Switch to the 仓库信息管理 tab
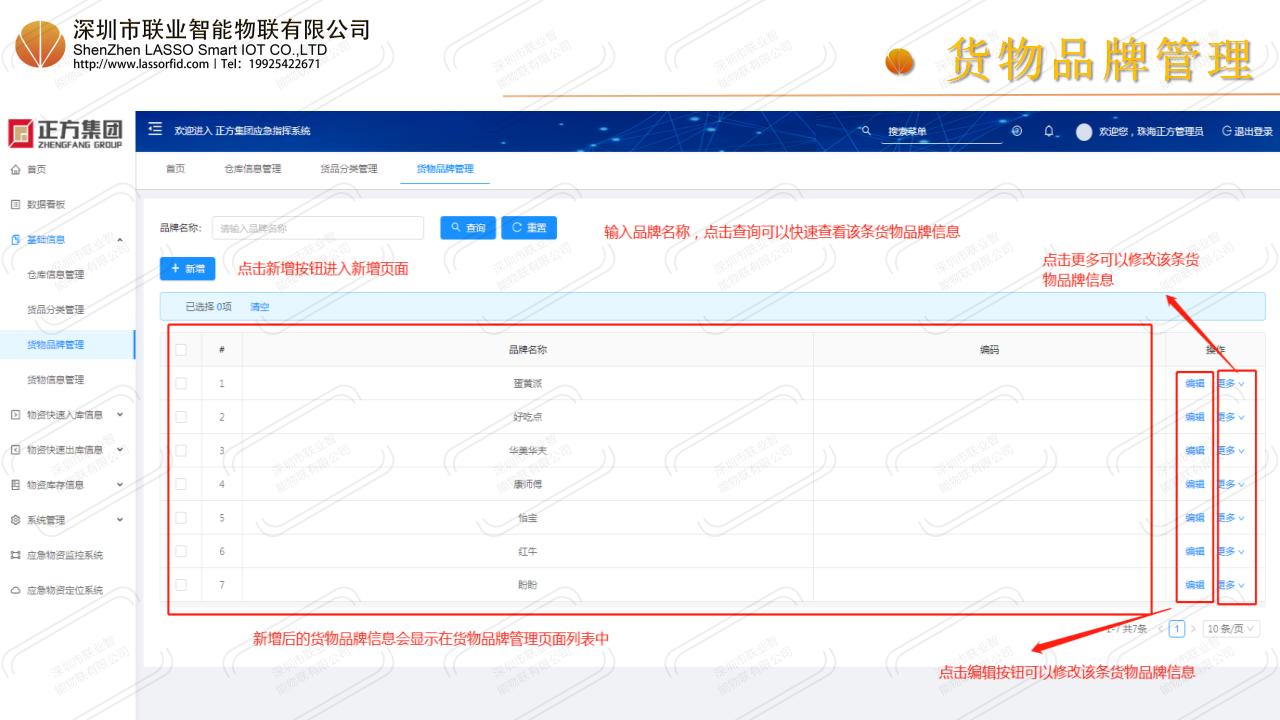This screenshot has height=720, width=1280. tap(252, 169)
